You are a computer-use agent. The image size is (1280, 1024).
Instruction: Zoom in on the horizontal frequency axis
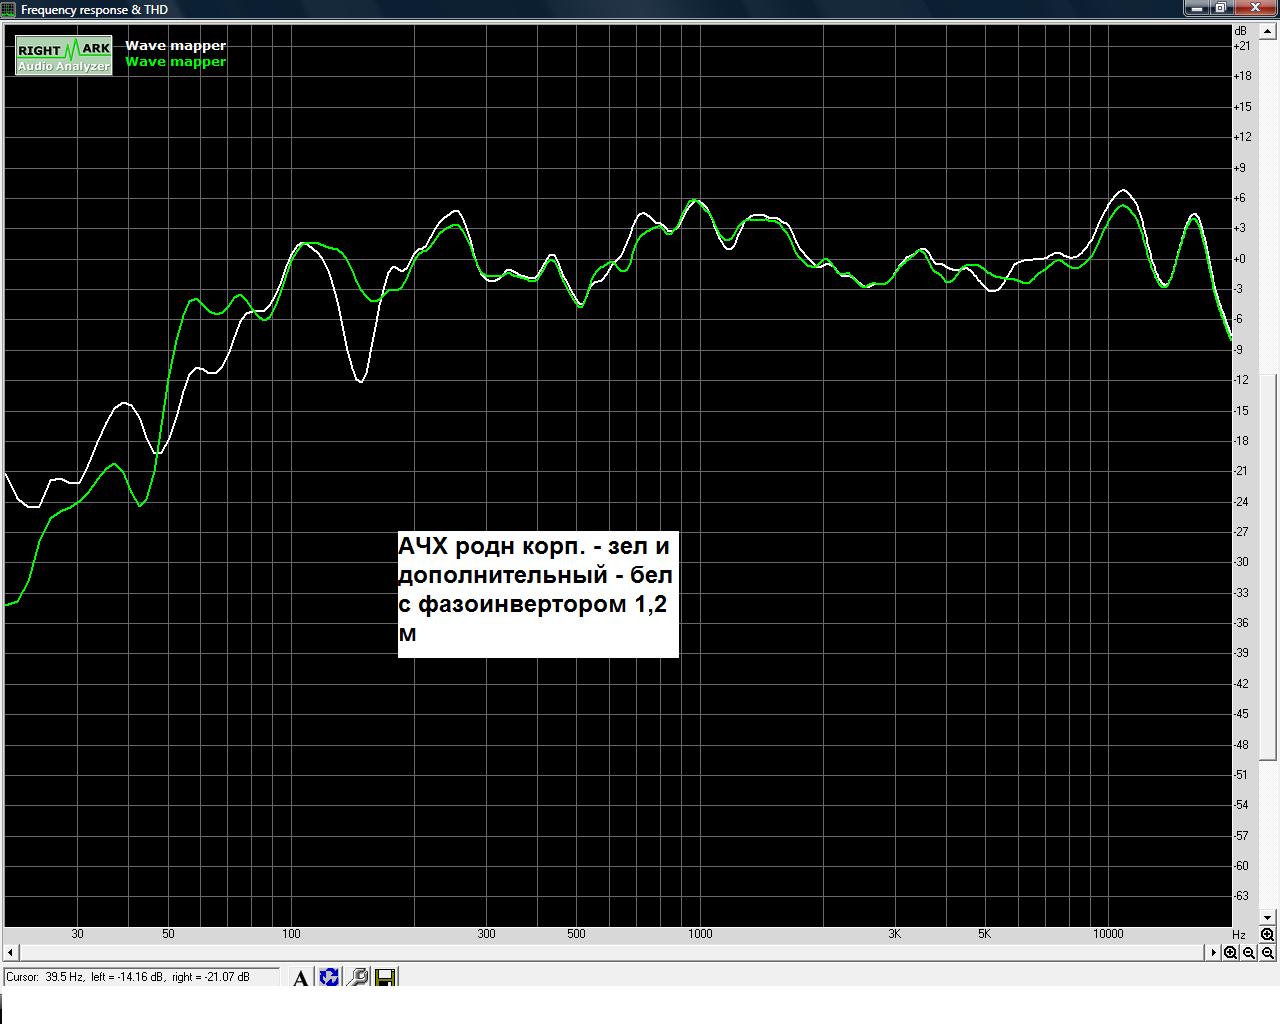click(x=1231, y=952)
